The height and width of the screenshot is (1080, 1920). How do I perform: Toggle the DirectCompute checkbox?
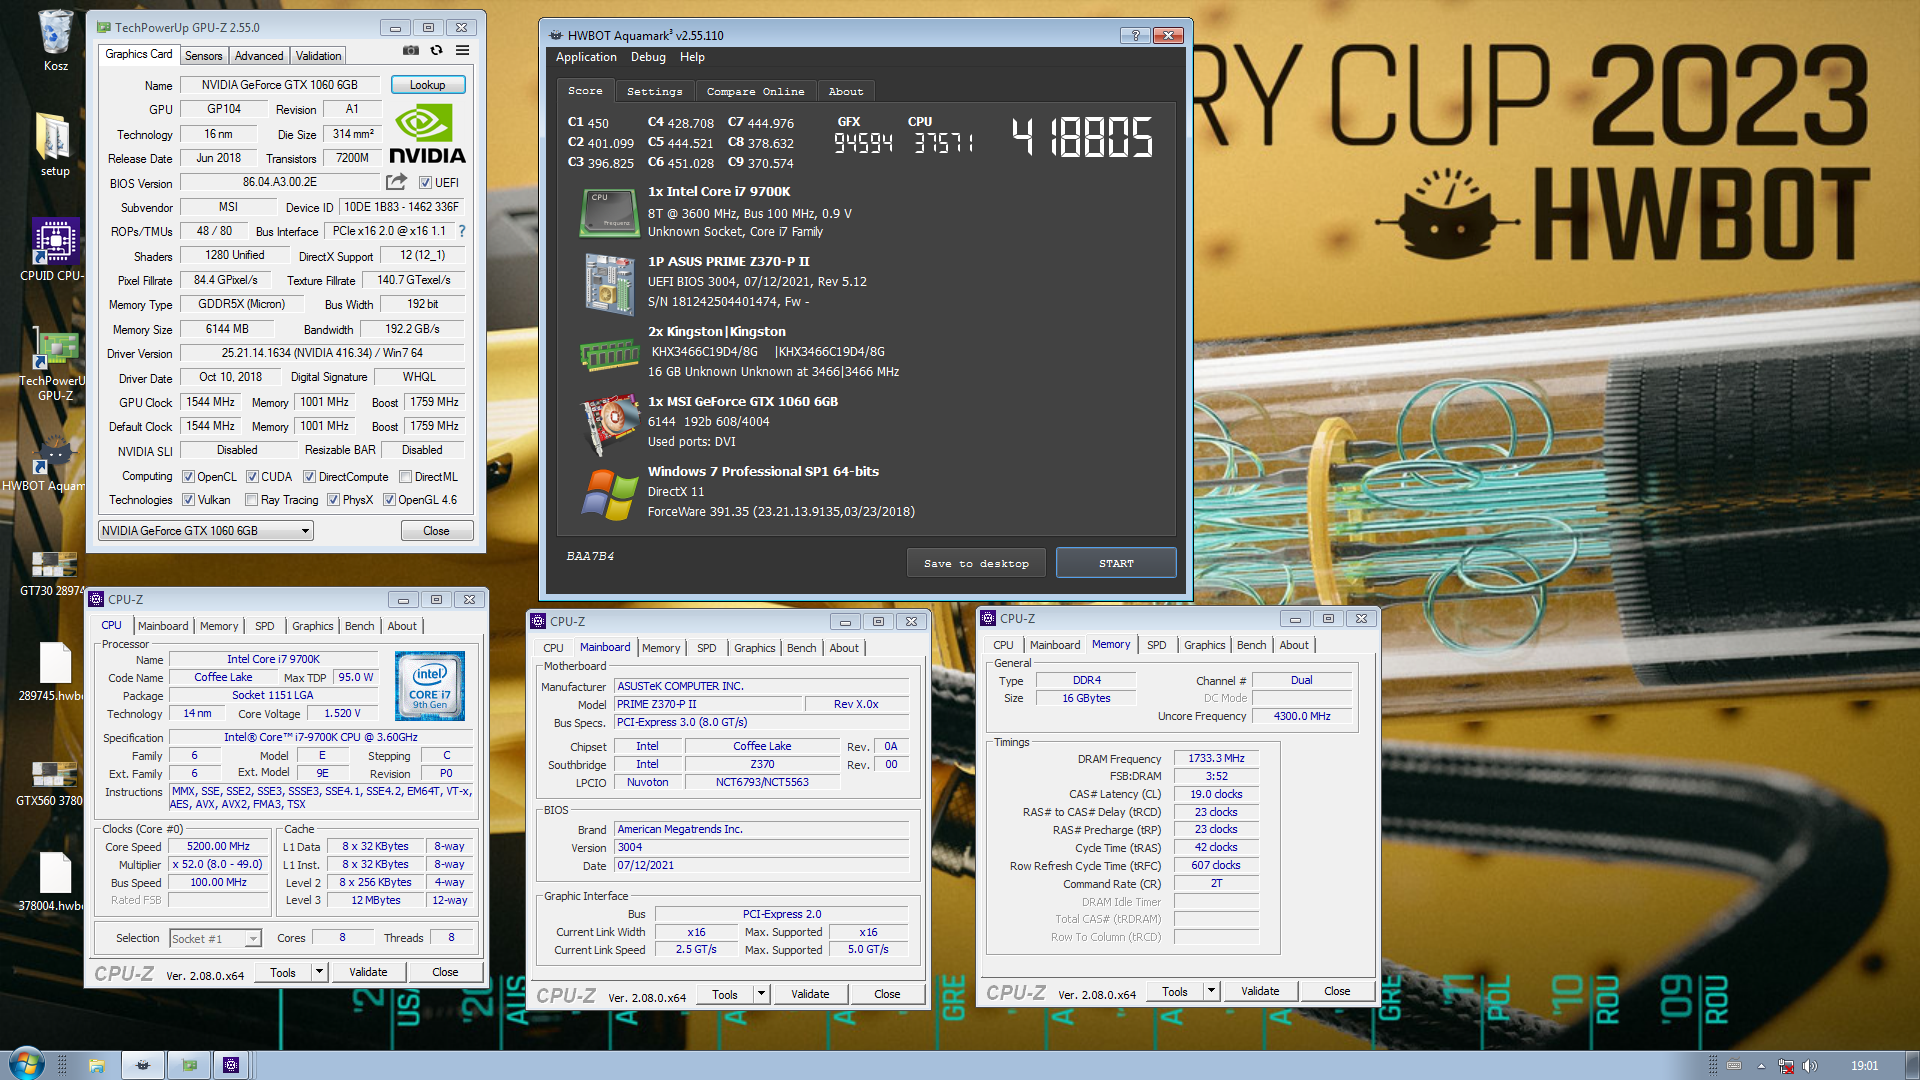coord(309,477)
